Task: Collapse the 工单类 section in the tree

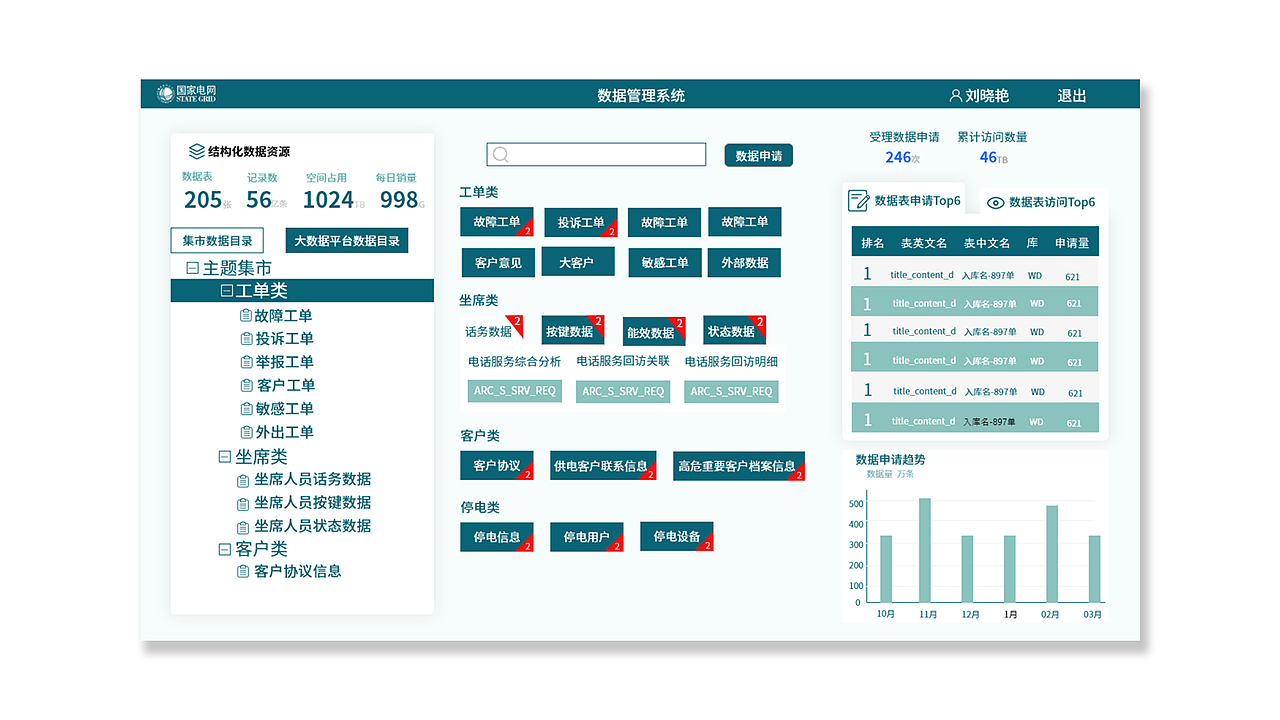Action: 226,290
